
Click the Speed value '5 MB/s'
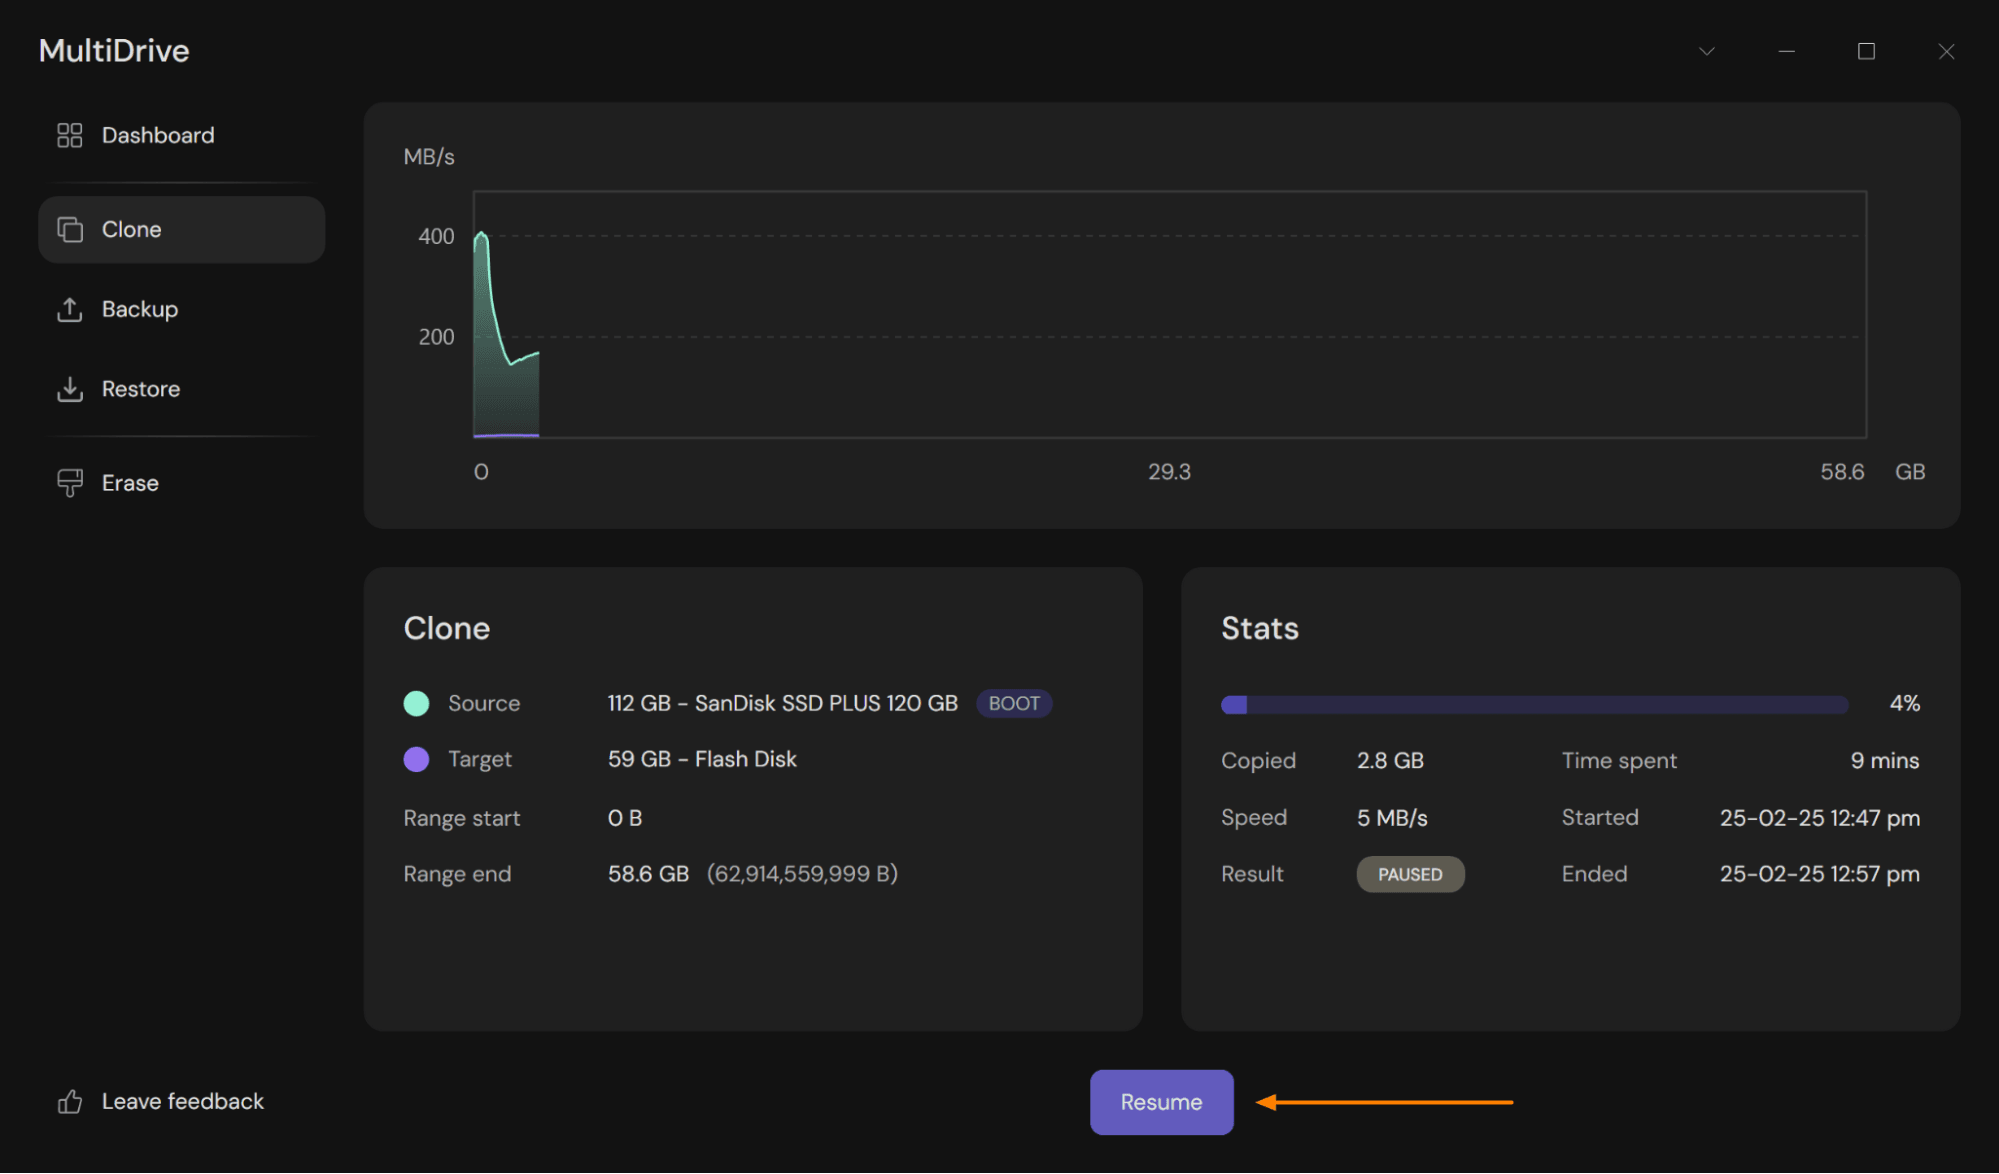1392,818
